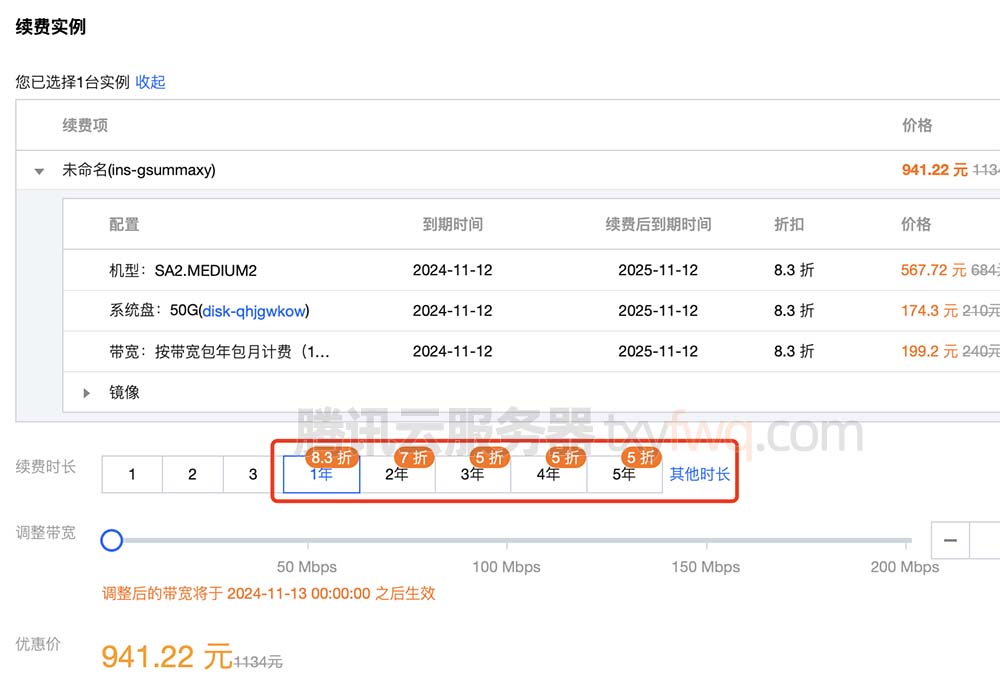Click 2025-11-12 renewed expiry in 机型 row
Viewport: 1000px width, 685px height.
[658, 270]
